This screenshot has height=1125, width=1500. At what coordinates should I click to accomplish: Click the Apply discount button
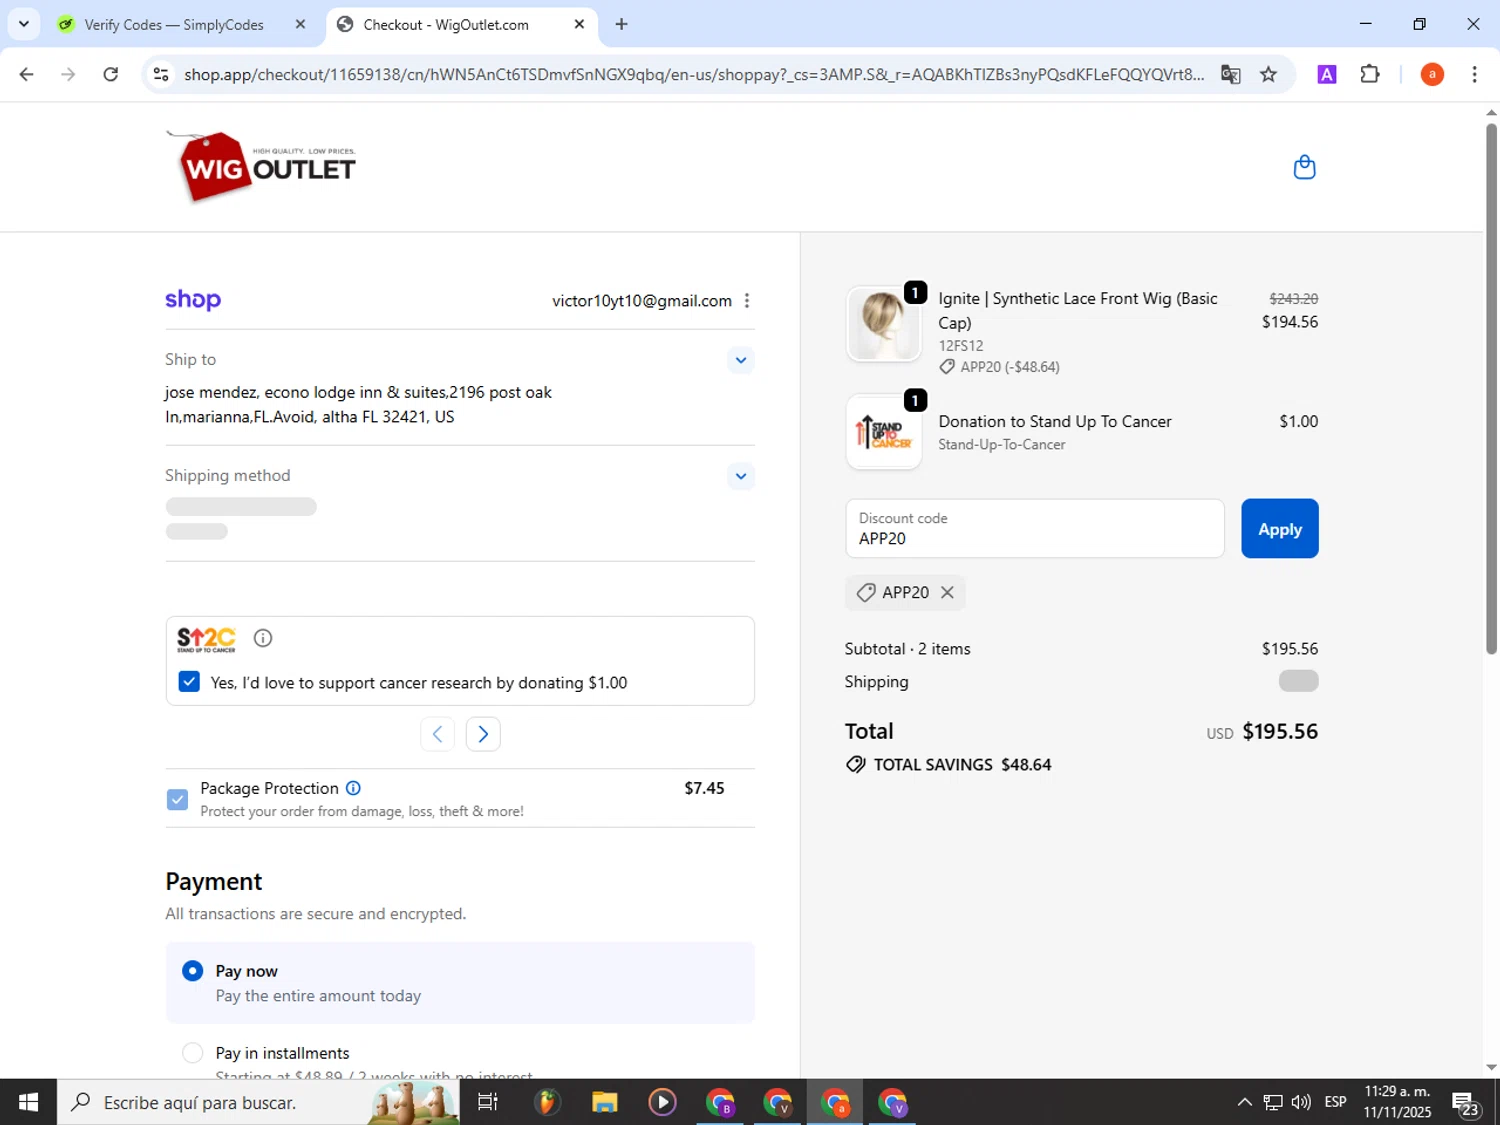tap(1279, 529)
